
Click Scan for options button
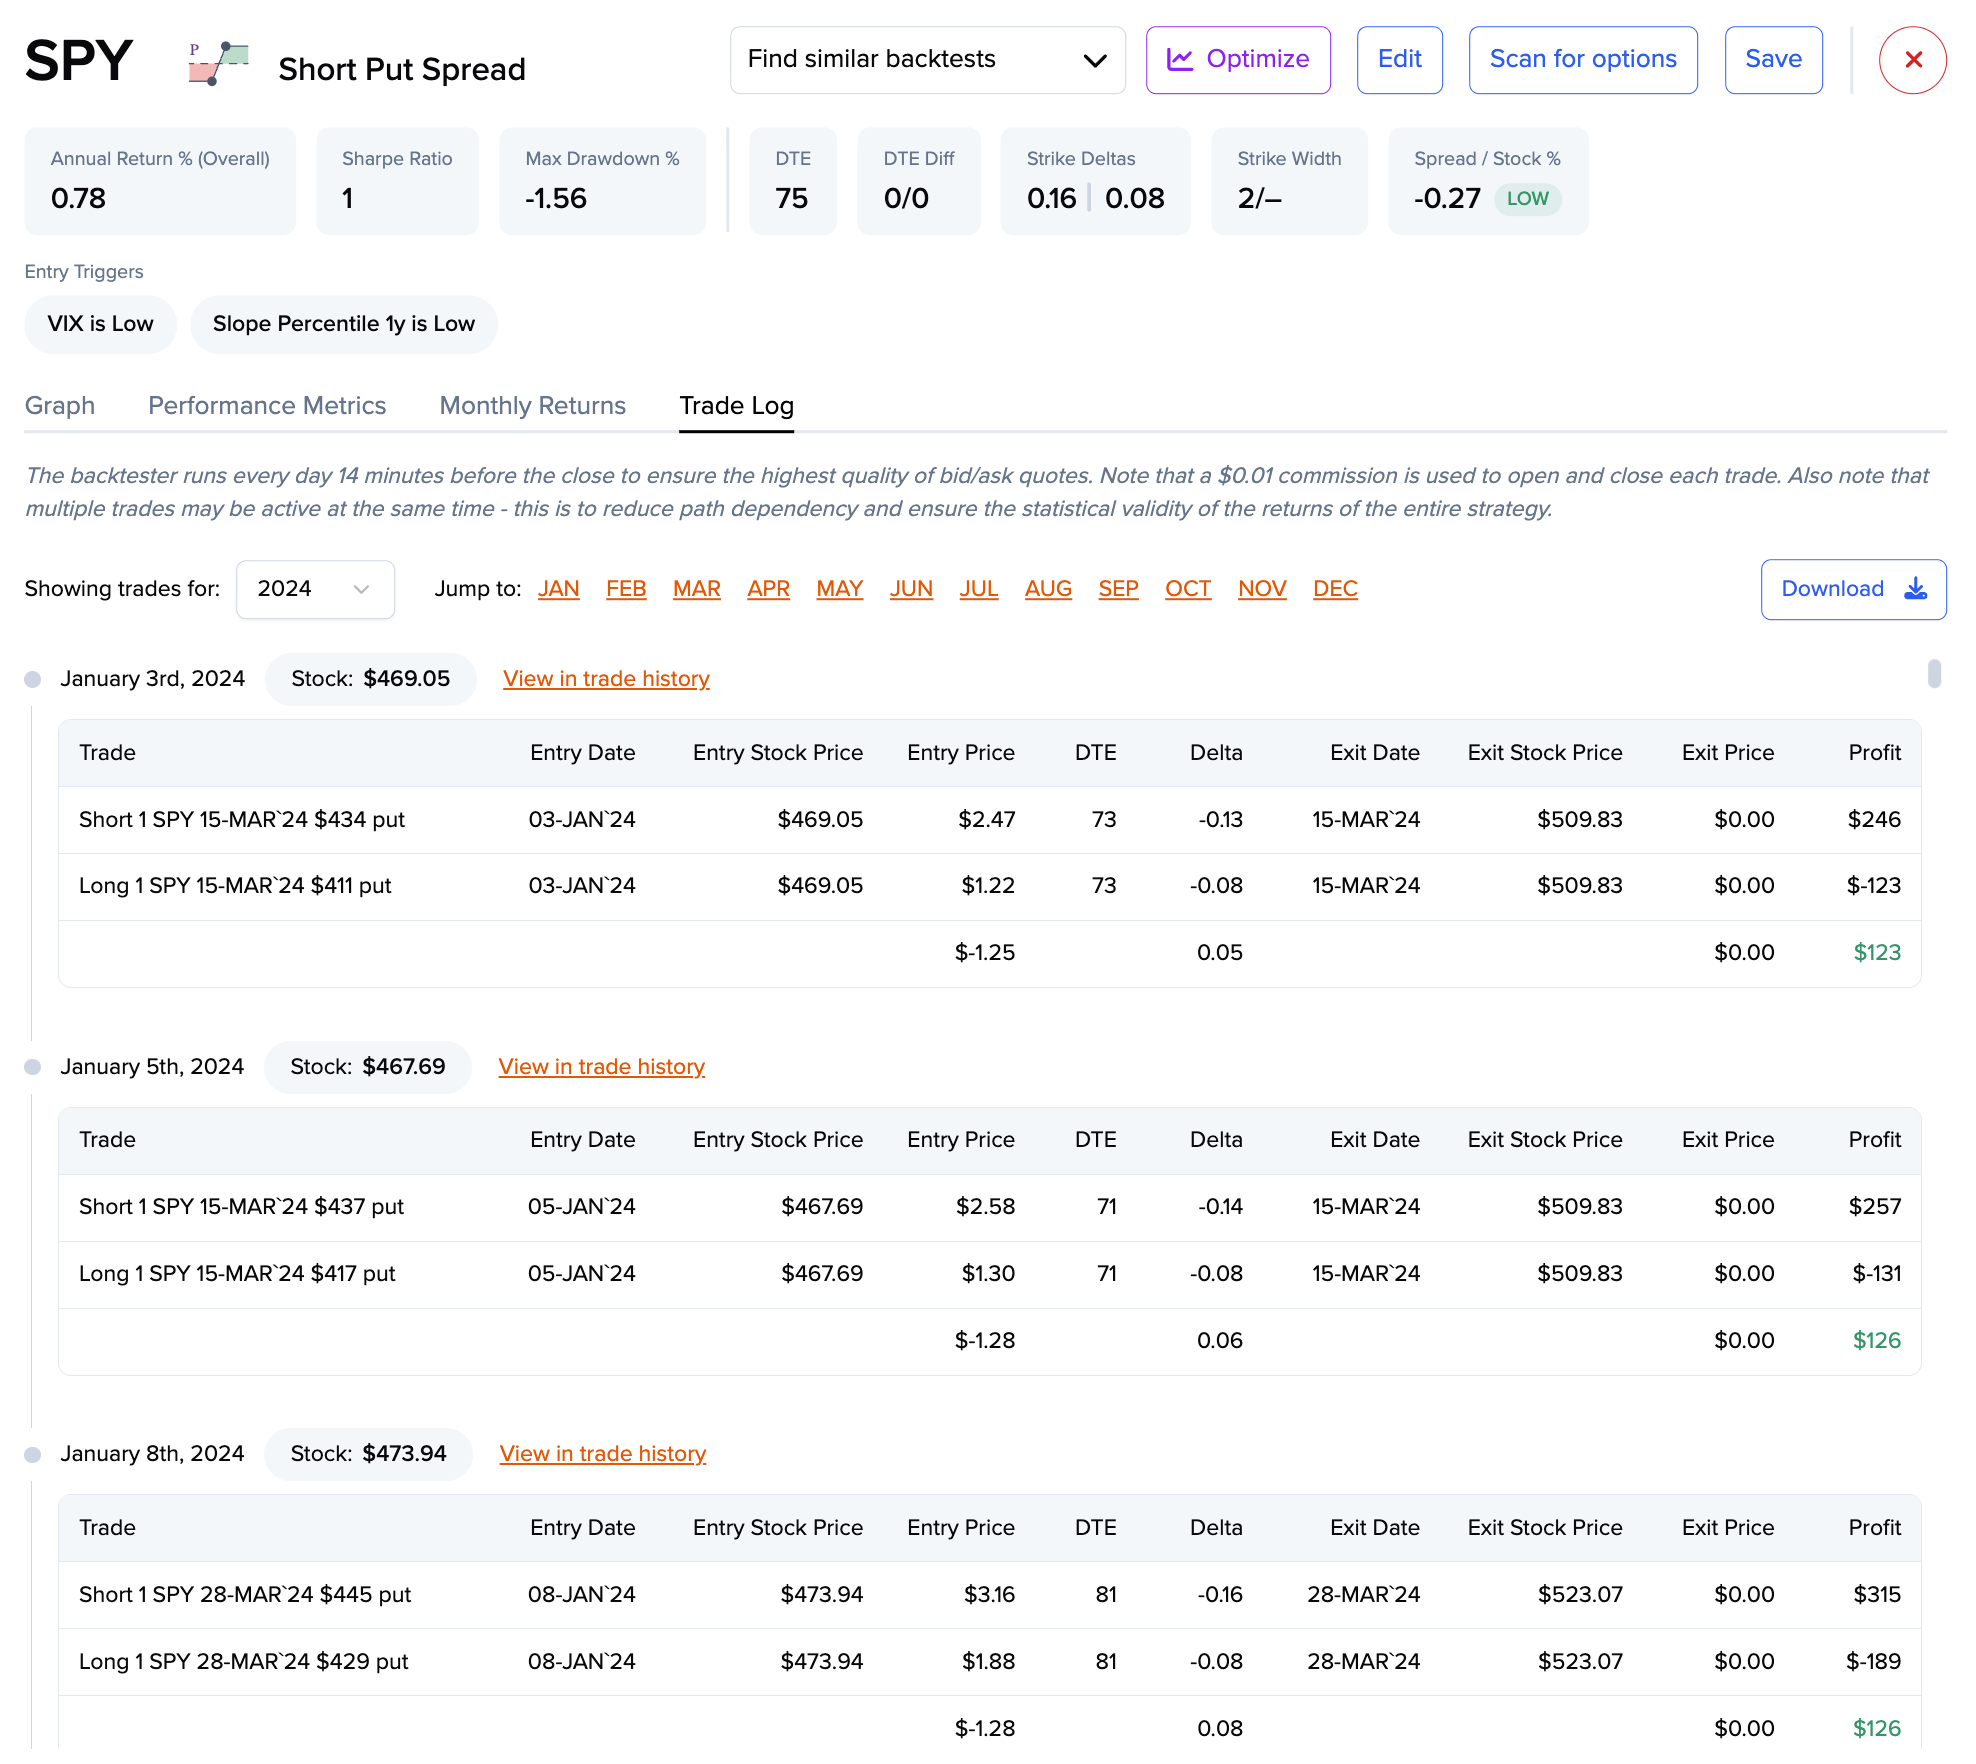[x=1582, y=60]
